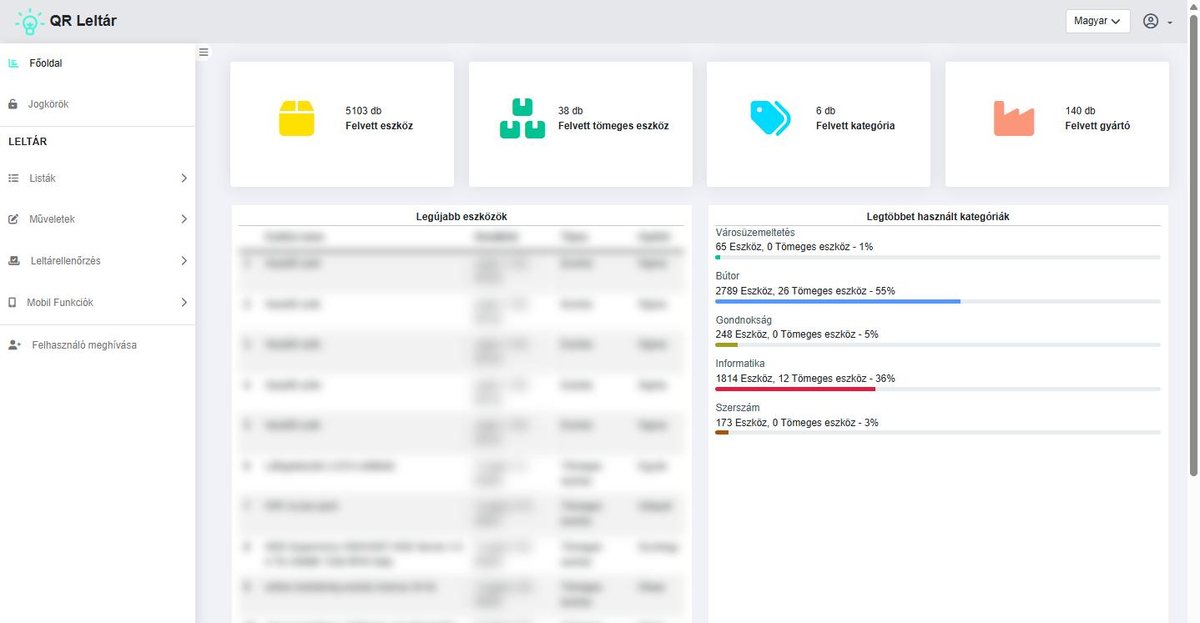
Task: Click the "5103 db" count
Action: click(x=364, y=111)
